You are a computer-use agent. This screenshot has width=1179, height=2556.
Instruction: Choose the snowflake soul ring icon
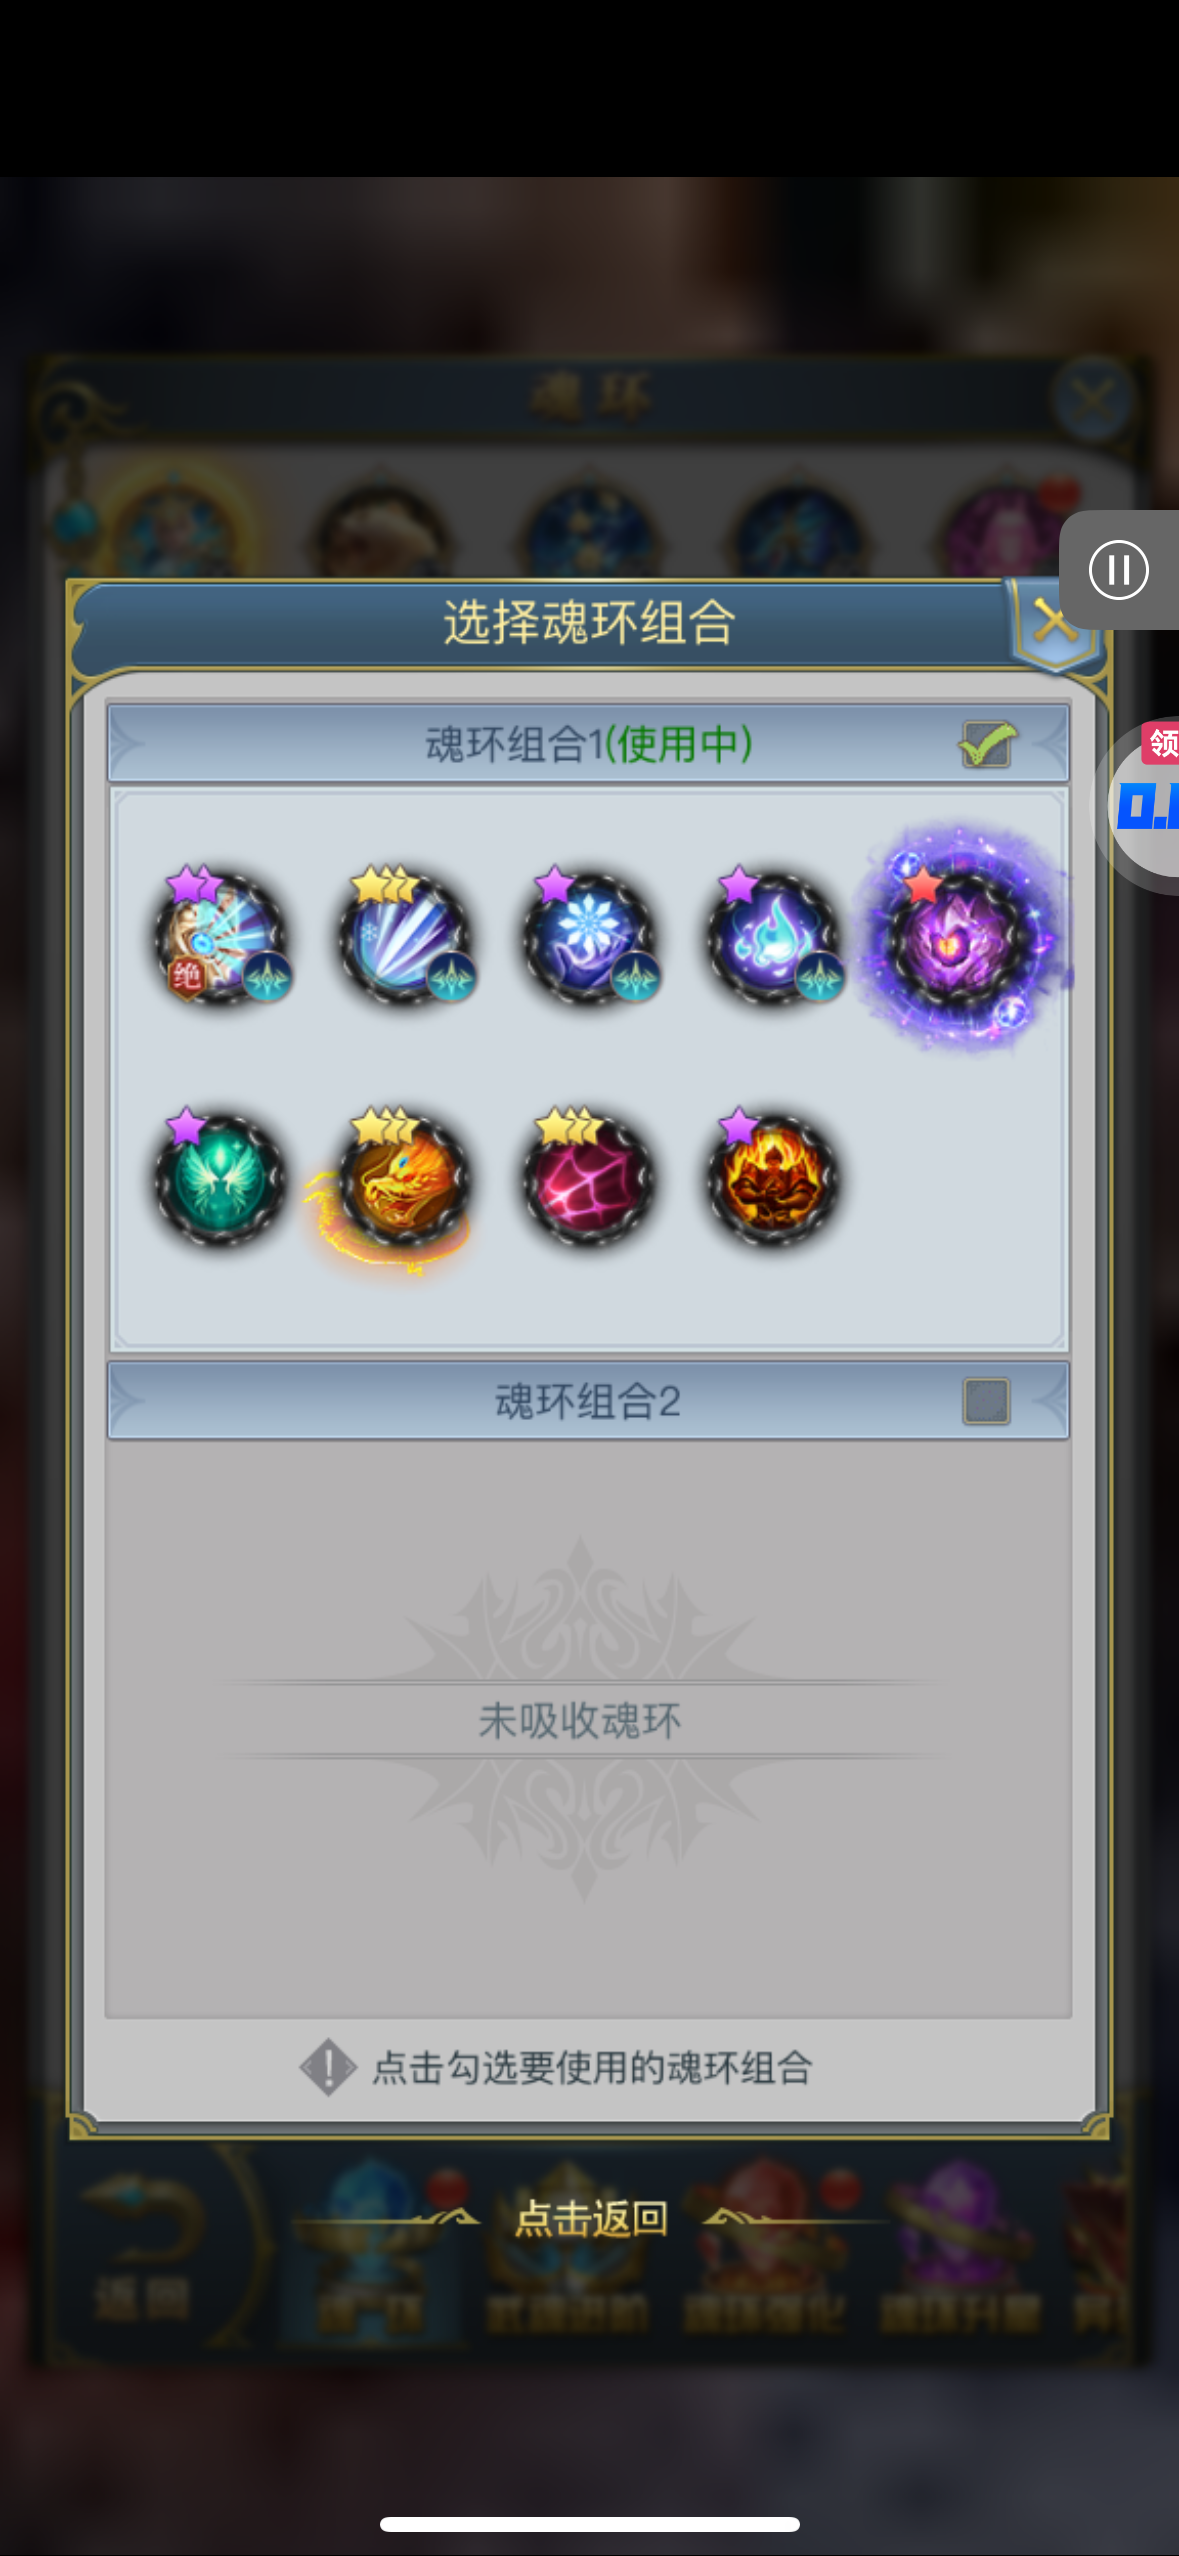pos(590,937)
